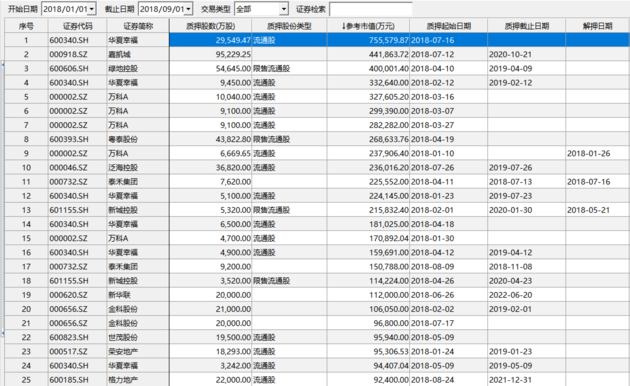Select the 新华联 name cell
This screenshot has width=630, height=386.
[138, 294]
